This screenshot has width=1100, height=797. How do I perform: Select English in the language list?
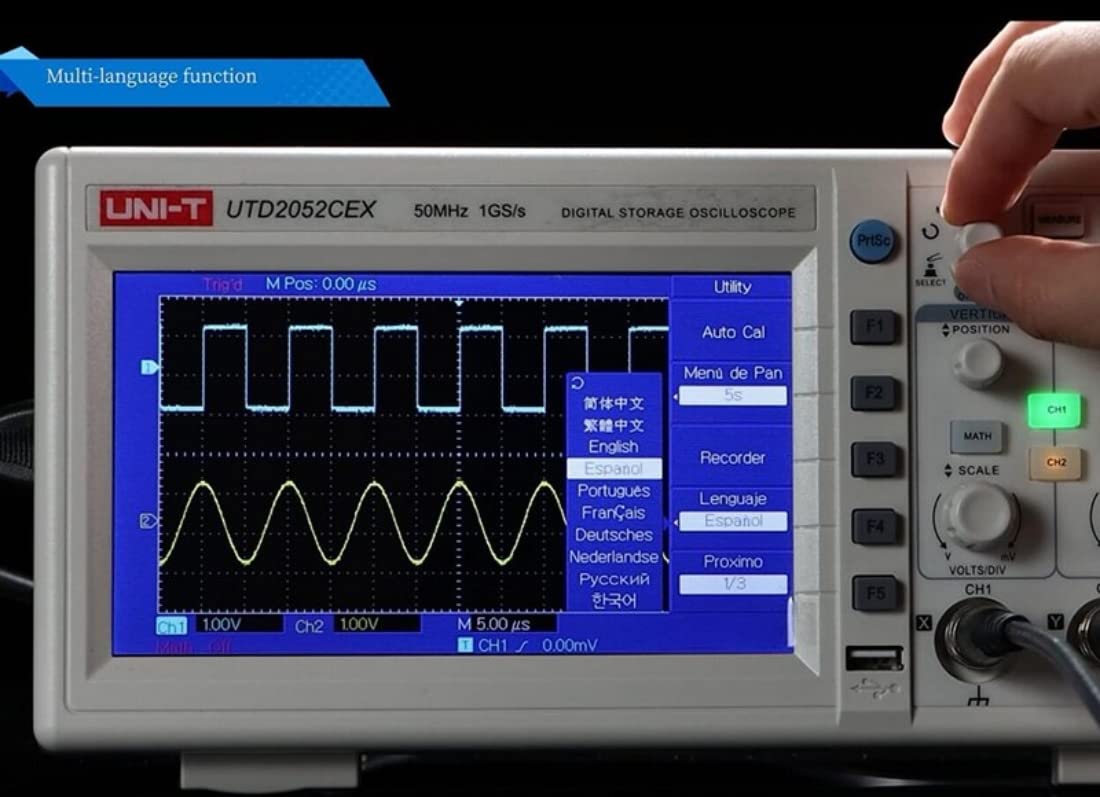coord(614,447)
